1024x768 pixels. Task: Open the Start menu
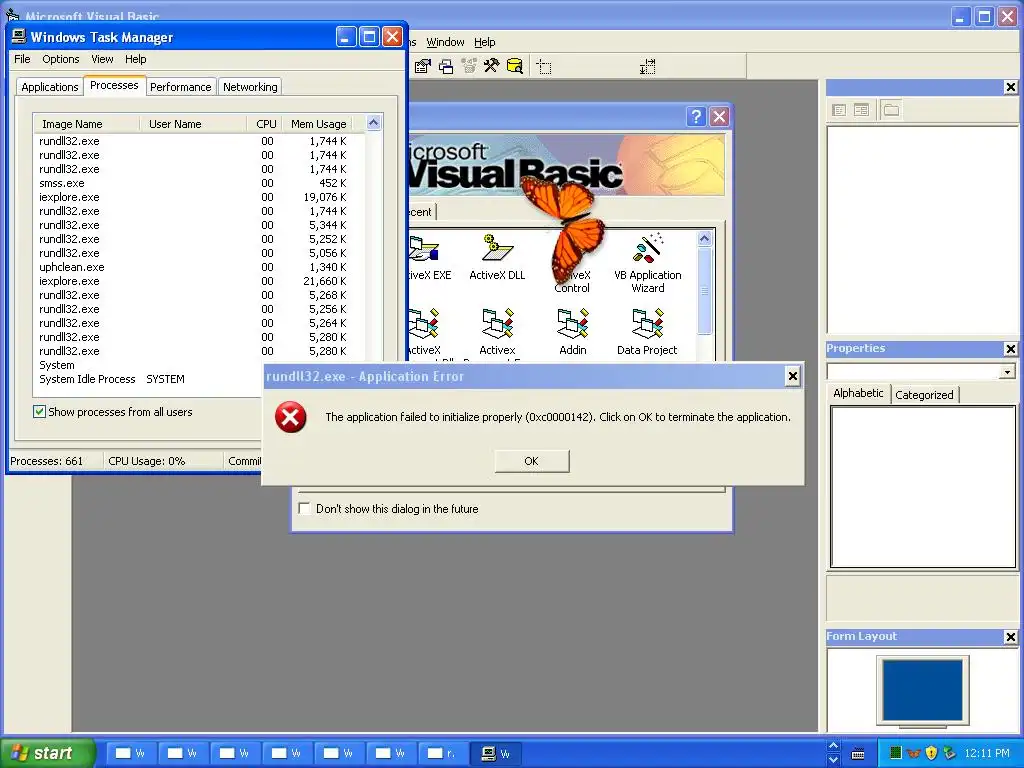pos(46,753)
